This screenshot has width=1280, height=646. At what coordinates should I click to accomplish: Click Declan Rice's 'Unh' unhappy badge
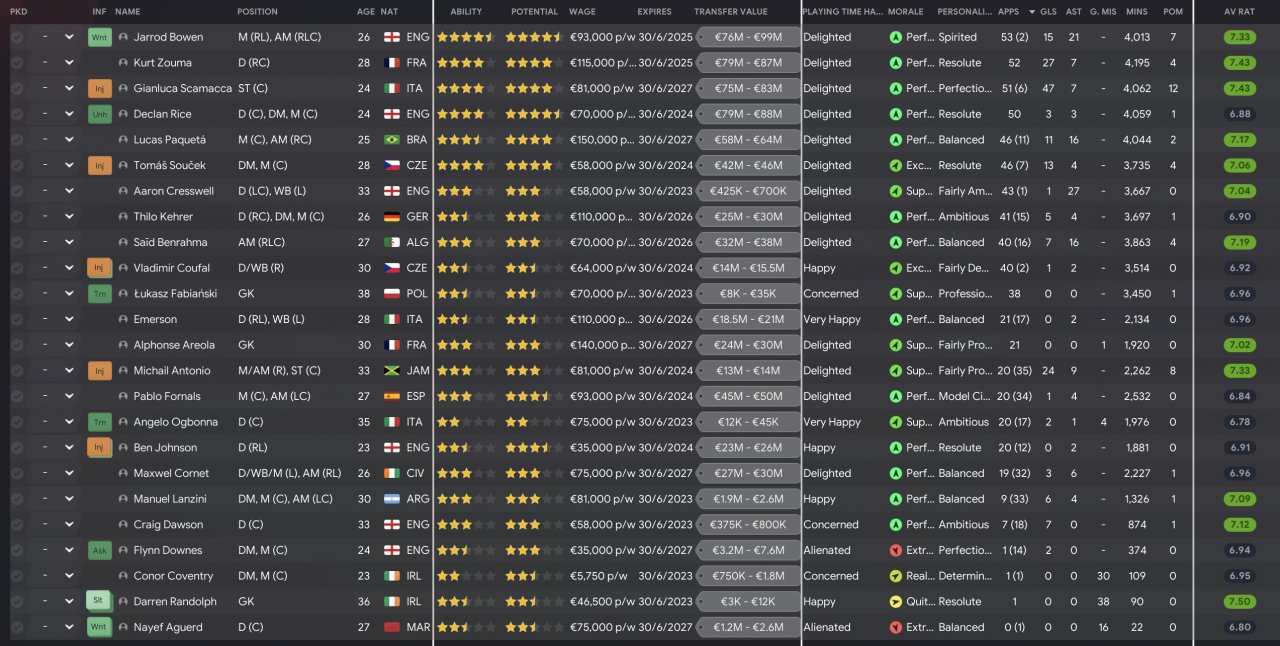pyautogui.click(x=100, y=114)
